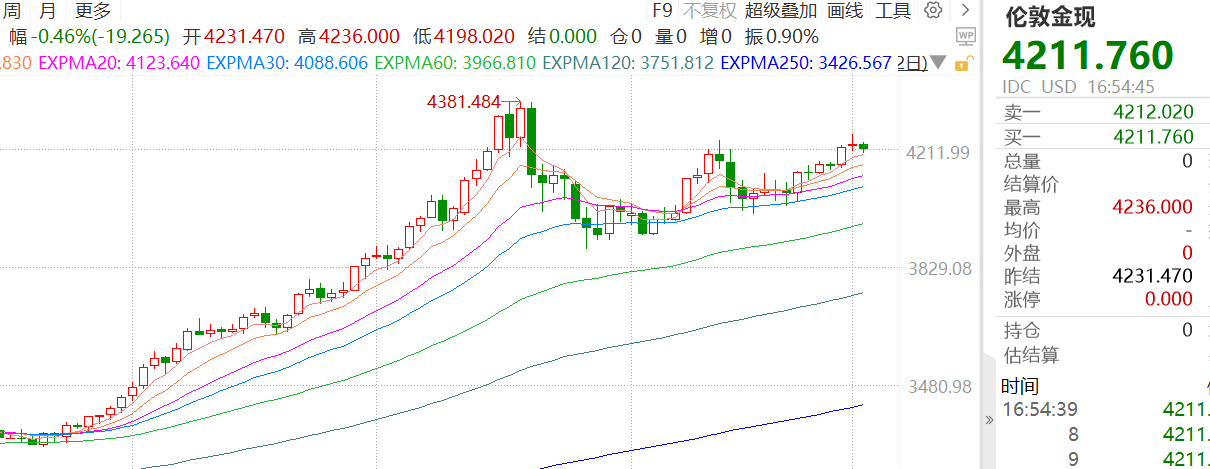Viewport: 1210px width, 469px height.
Task: Click the EXPMA120 indicator value
Action: (x=628, y=63)
